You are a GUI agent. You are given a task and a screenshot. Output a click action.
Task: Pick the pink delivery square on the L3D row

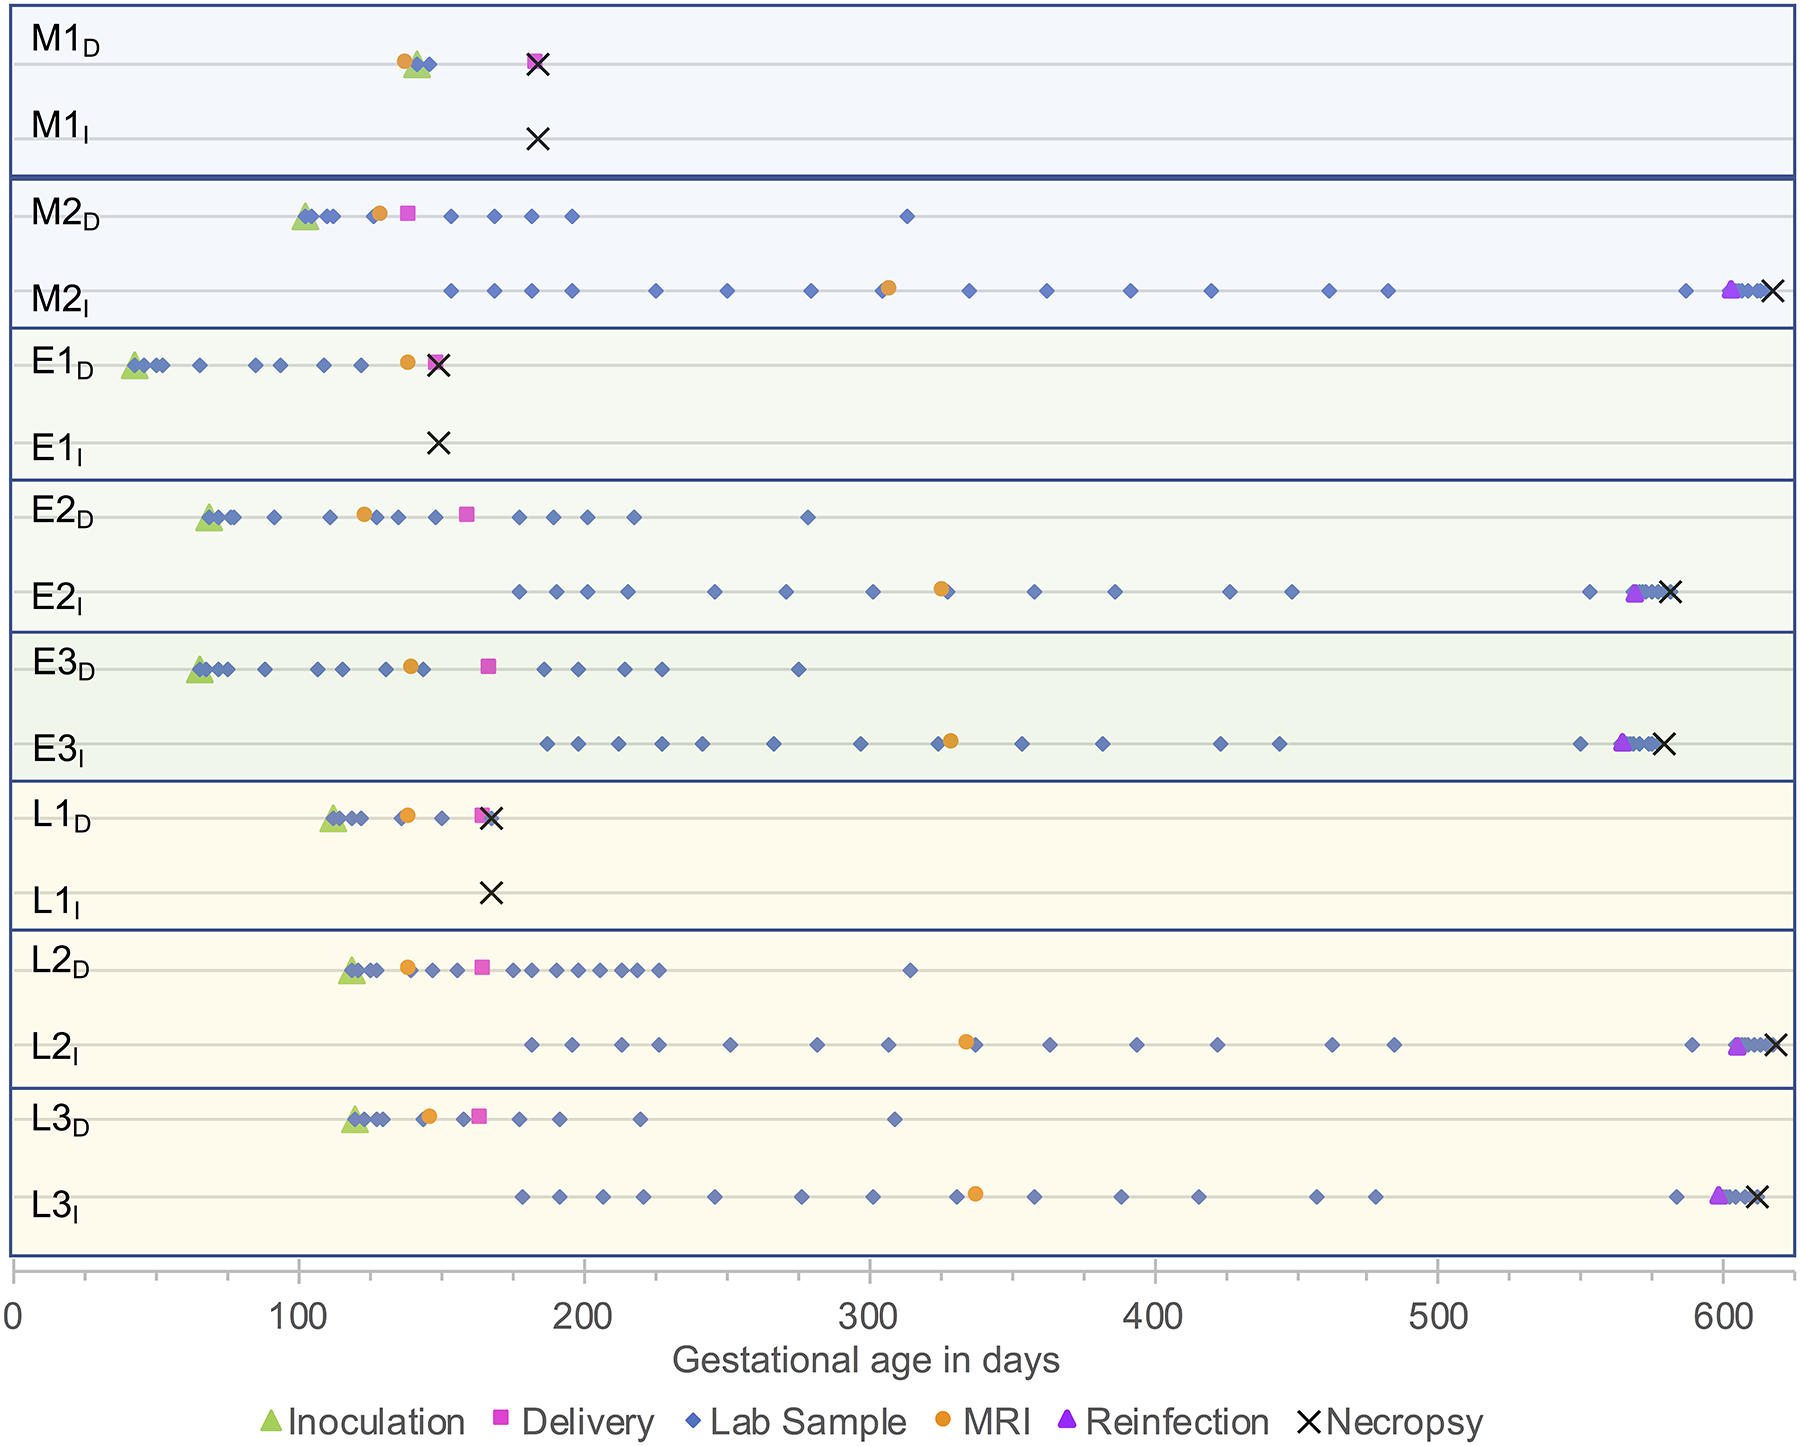pos(479,1116)
